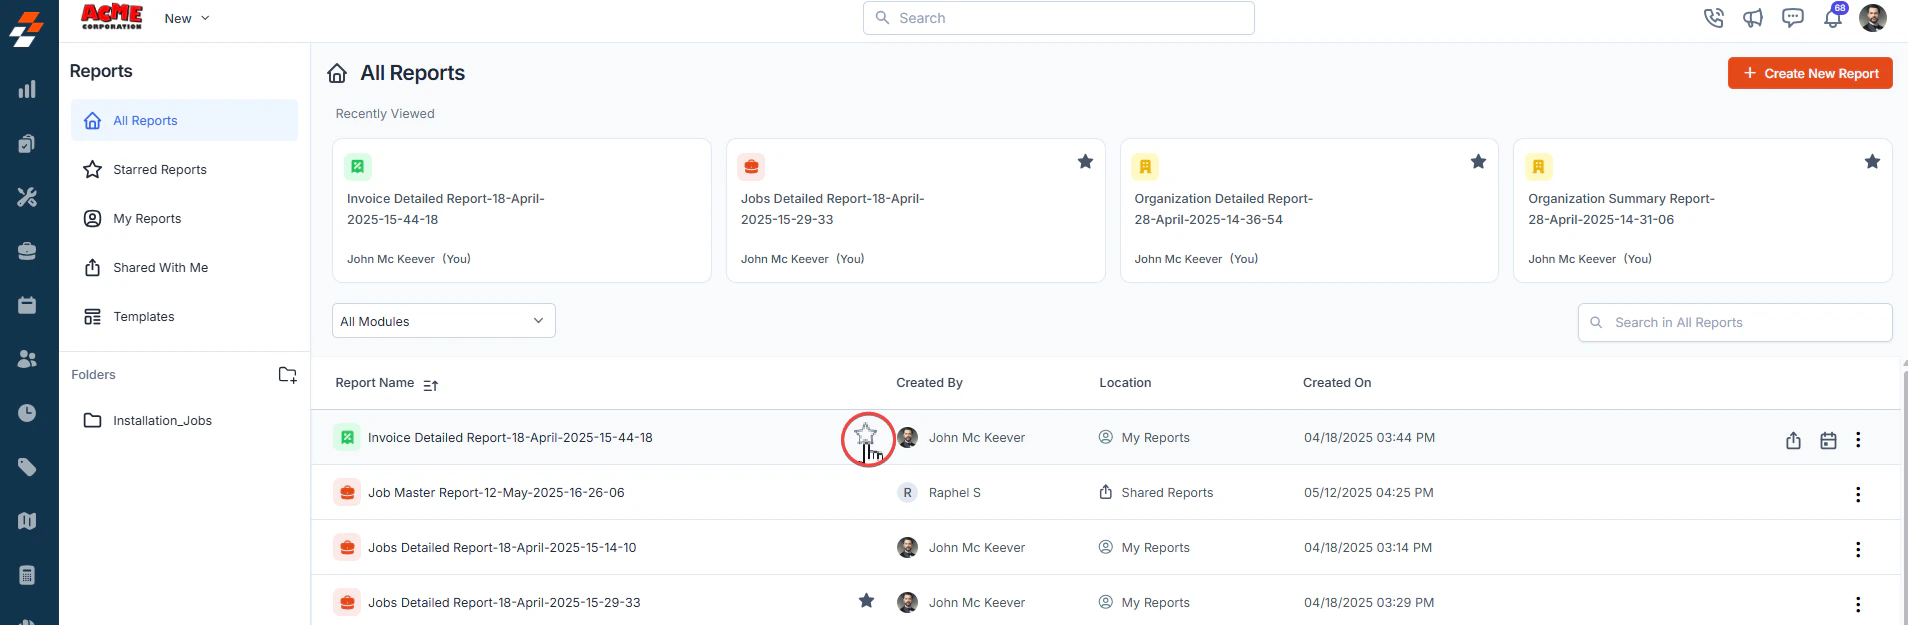The height and width of the screenshot is (625, 1908).
Task: Open the chat messages icon
Action: click(1793, 18)
